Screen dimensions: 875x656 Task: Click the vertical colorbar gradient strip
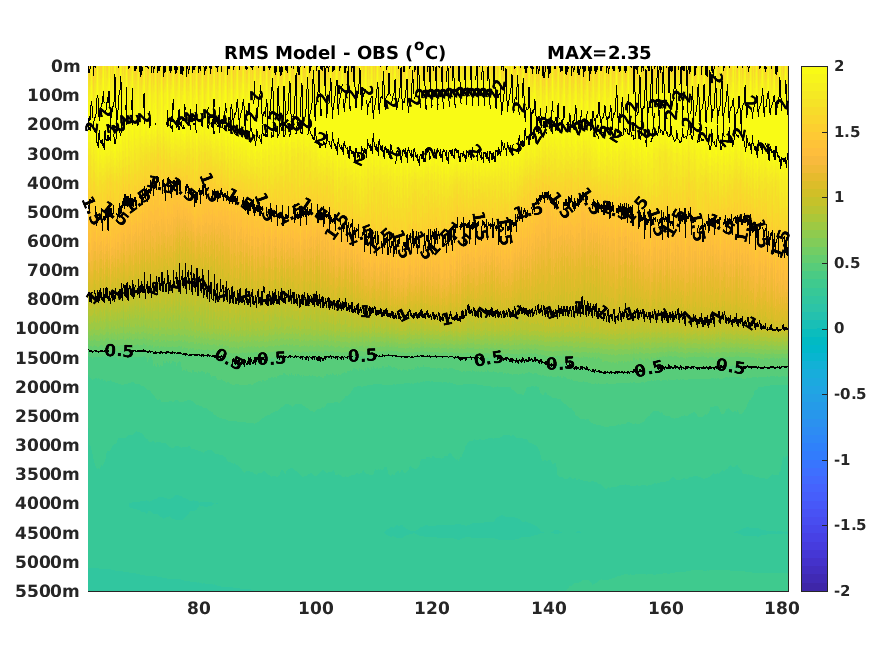(x=814, y=329)
